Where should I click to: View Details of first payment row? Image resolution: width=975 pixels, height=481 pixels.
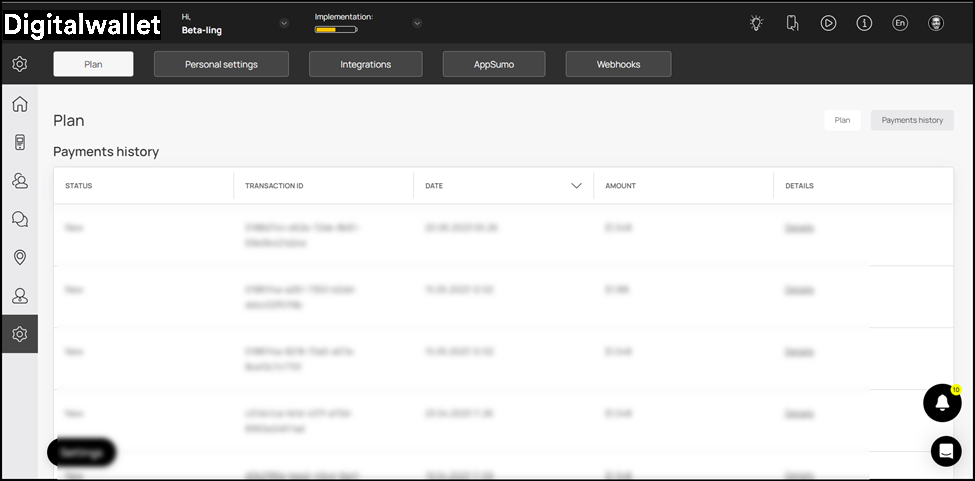(799, 227)
